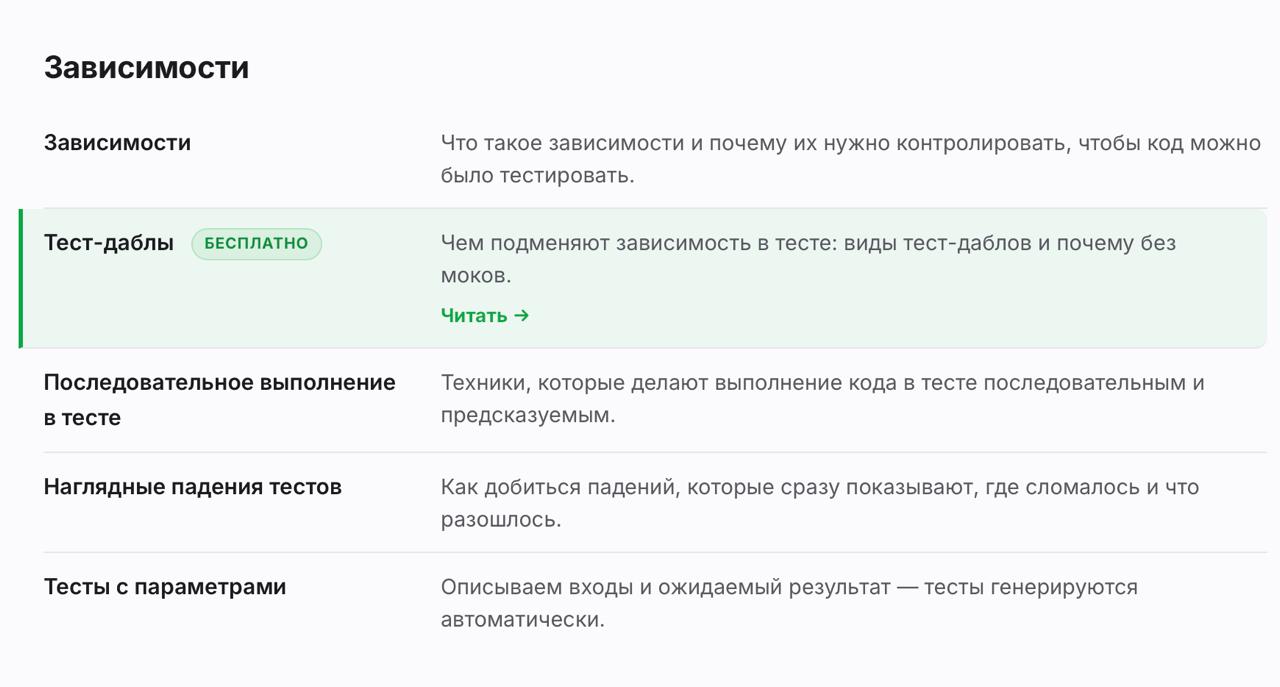The image size is (1280, 687).
Task: Open Тесты с параметрами lesson
Action: 165,587
